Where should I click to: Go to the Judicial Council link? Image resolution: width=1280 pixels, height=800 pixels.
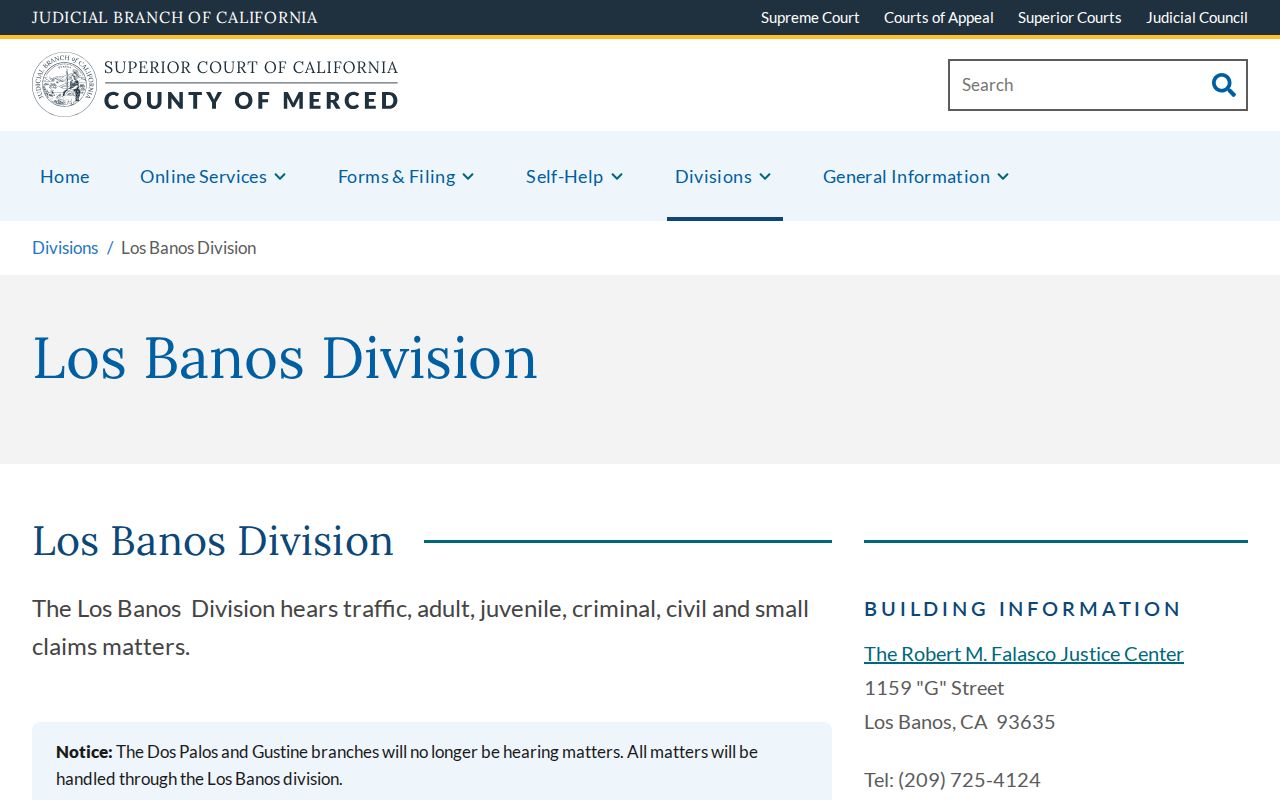[x=1197, y=18]
